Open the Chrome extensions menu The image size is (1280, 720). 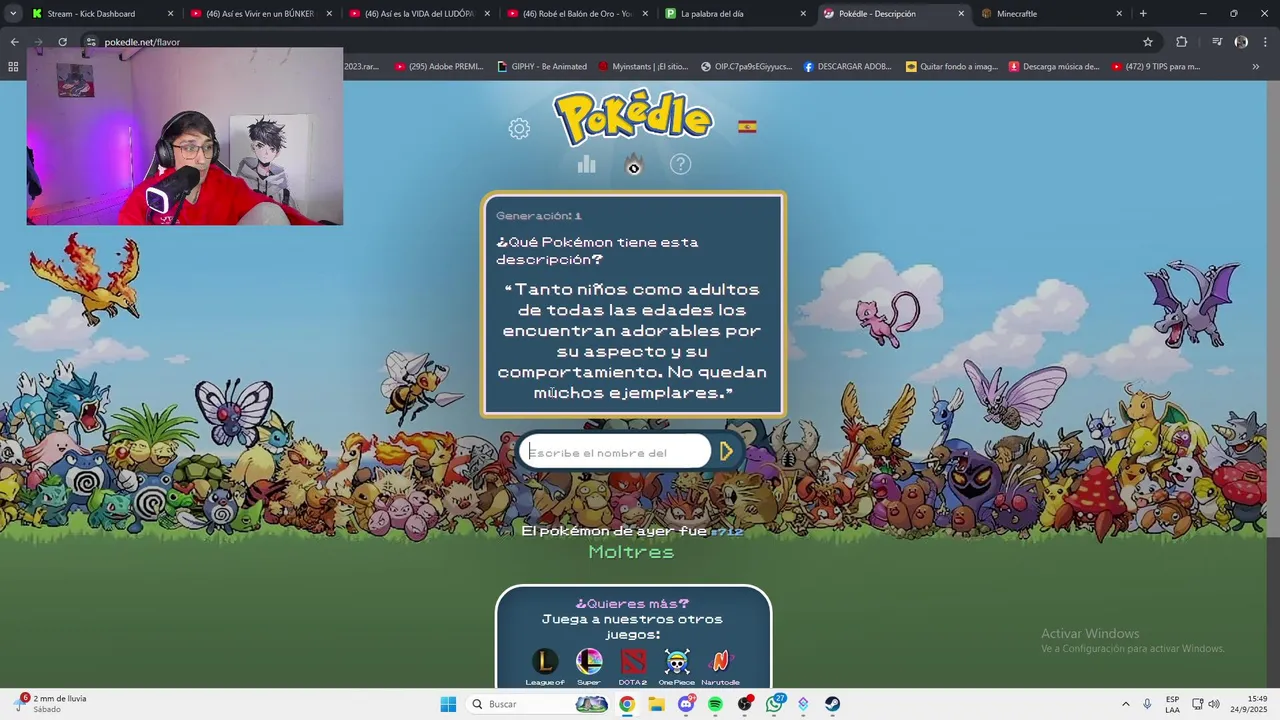[x=1181, y=42]
